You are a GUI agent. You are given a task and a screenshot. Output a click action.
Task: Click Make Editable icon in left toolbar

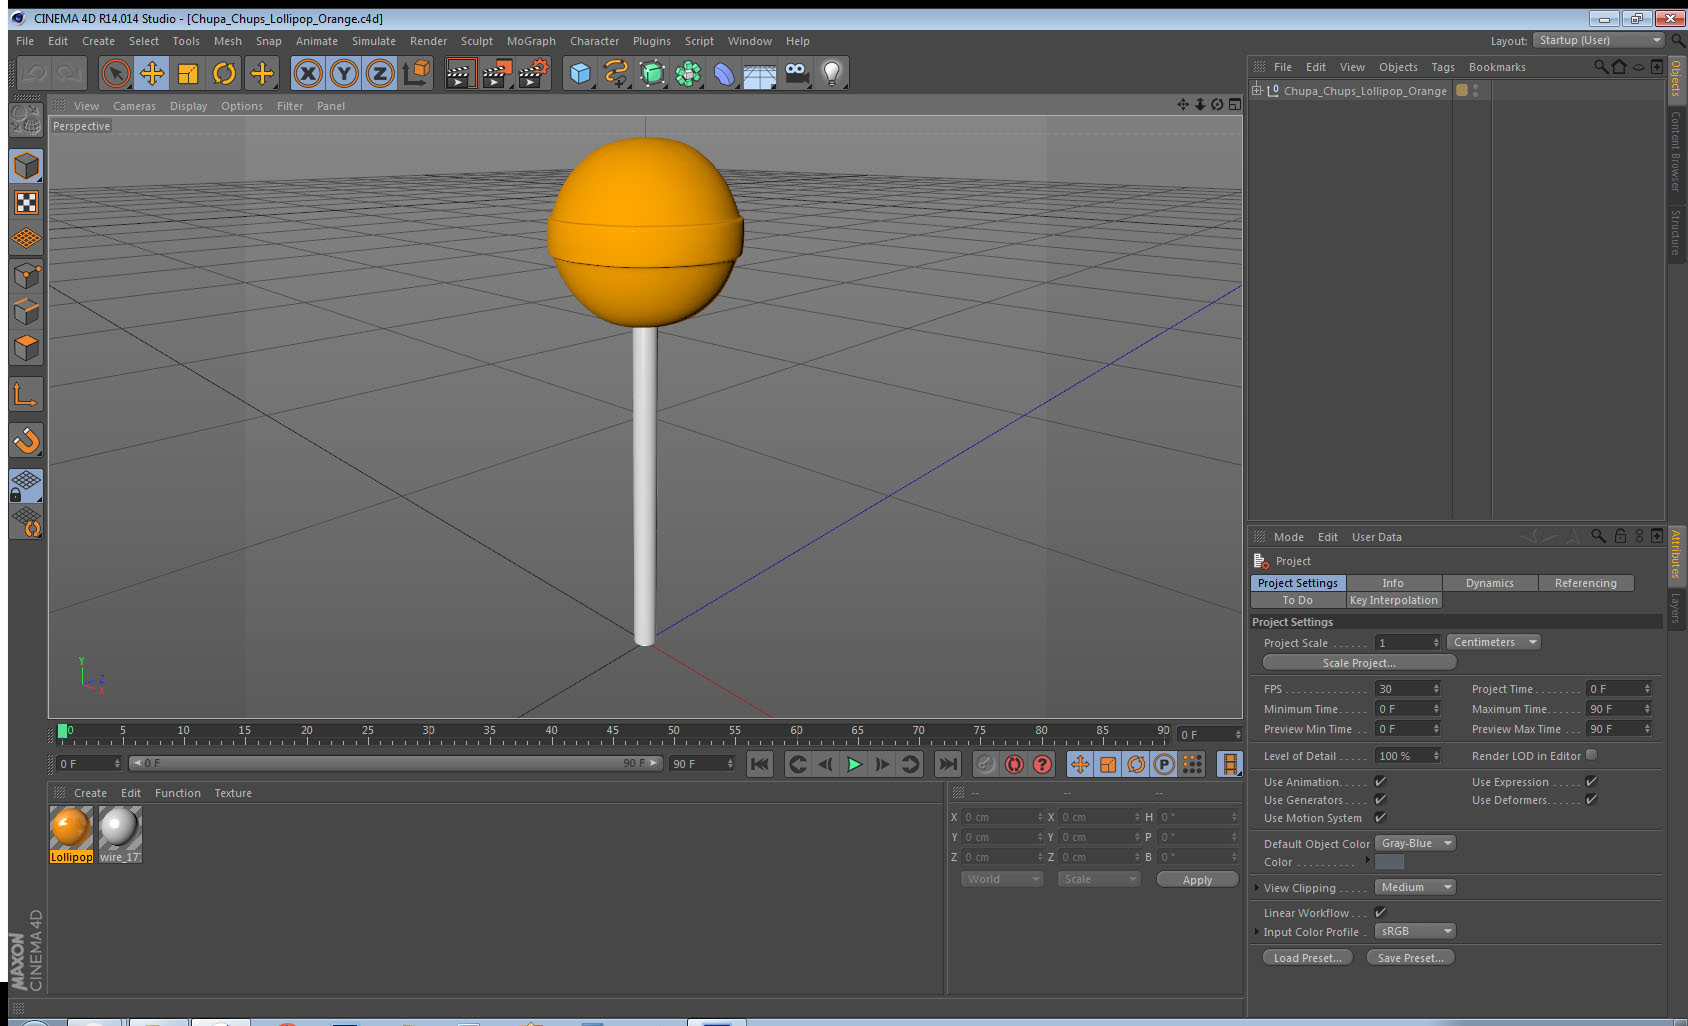pyautogui.click(x=26, y=121)
